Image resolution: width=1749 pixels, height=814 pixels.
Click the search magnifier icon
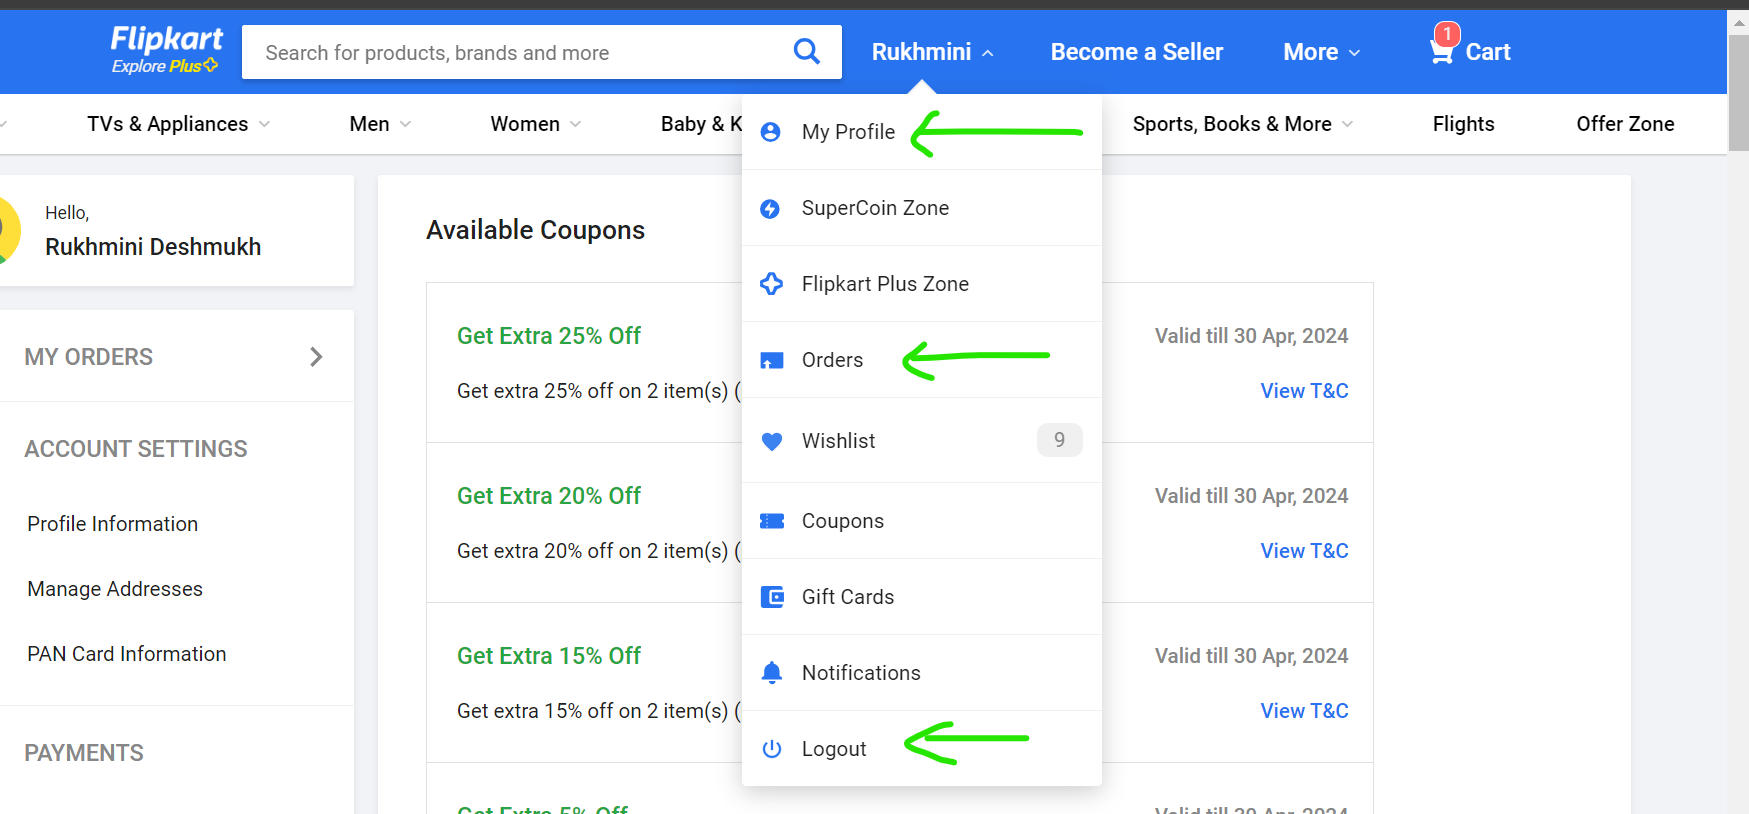click(806, 51)
